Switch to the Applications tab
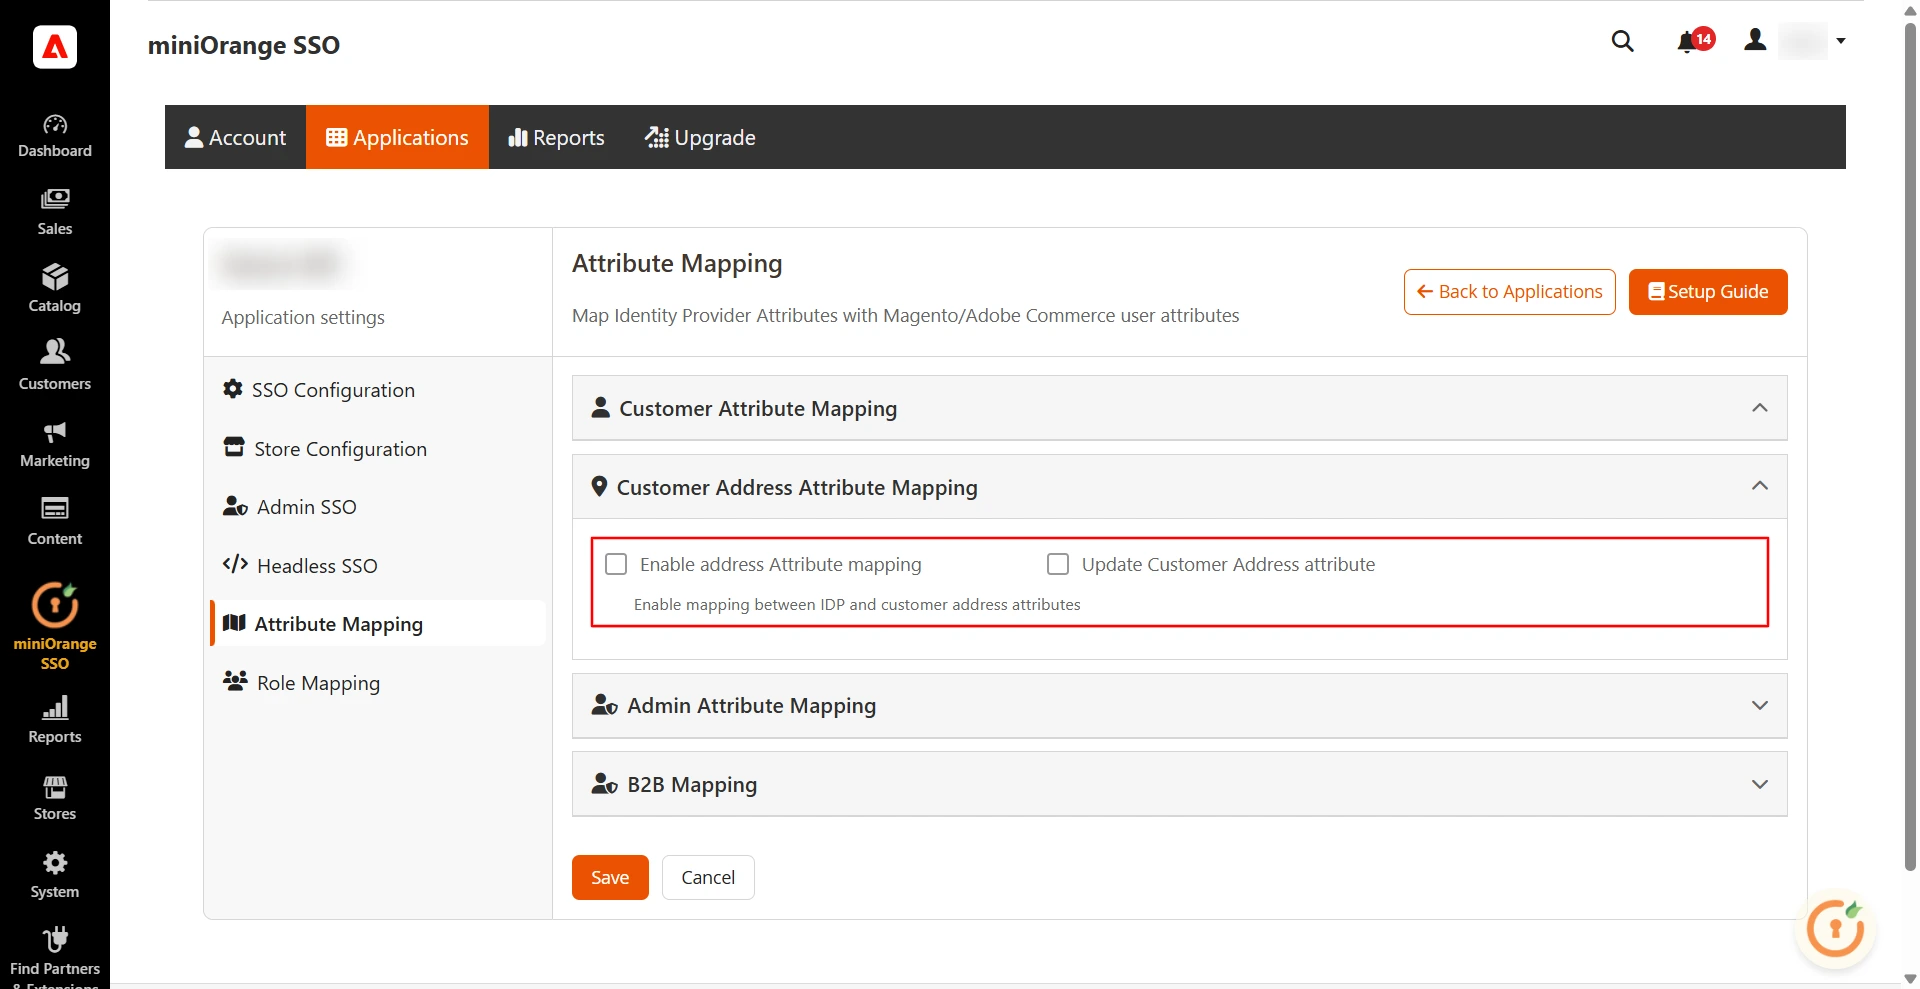 (397, 137)
